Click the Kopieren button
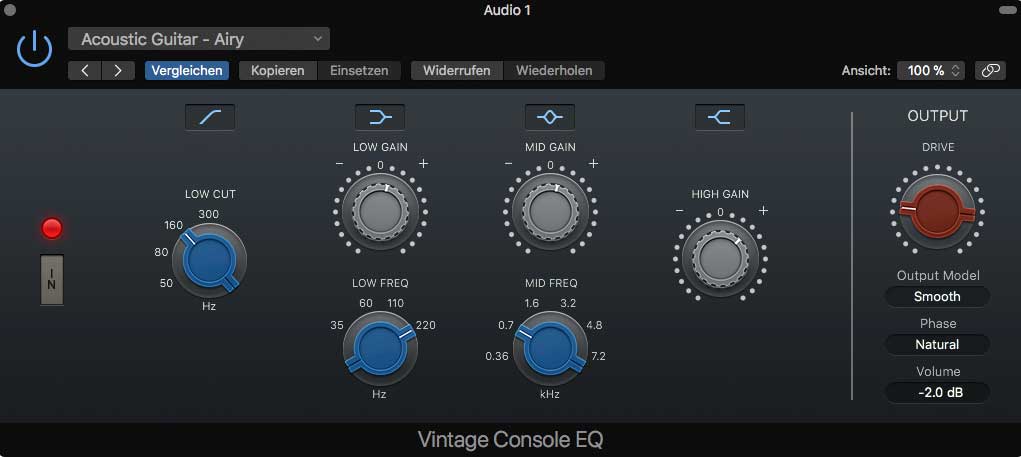1021x457 pixels. click(278, 71)
